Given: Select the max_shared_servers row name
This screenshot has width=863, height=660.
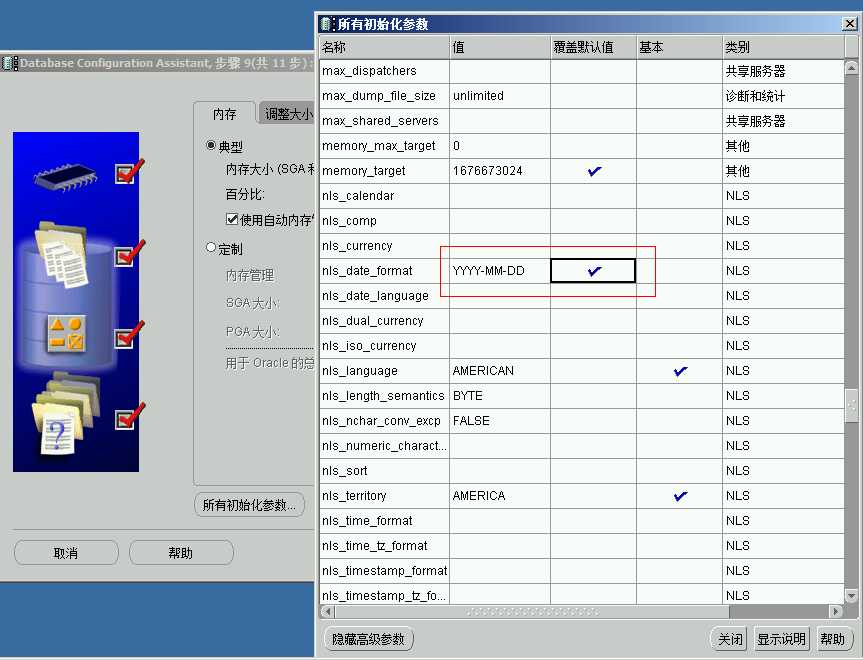Looking at the screenshot, I should point(384,121).
